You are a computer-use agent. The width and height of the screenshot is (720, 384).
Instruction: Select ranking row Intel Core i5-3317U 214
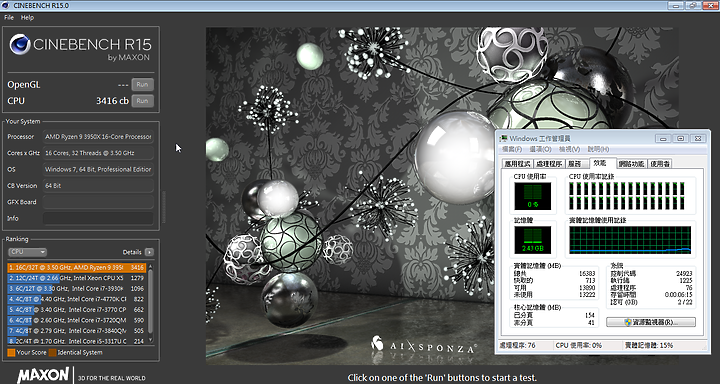(77, 341)
